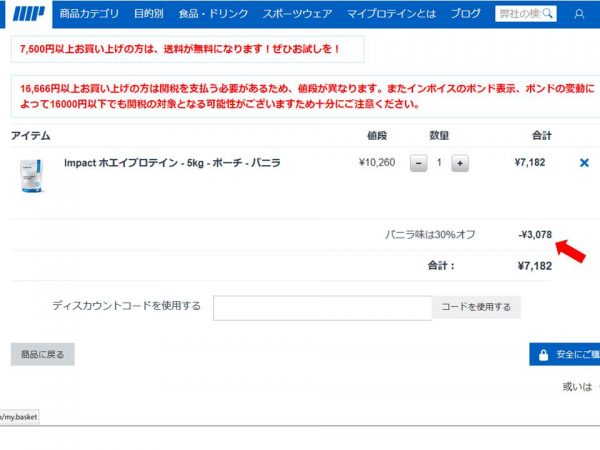This screenshot has width=600, height=450.
Task: Click the ¥10,260 unit price
Action: pos(377,163)
